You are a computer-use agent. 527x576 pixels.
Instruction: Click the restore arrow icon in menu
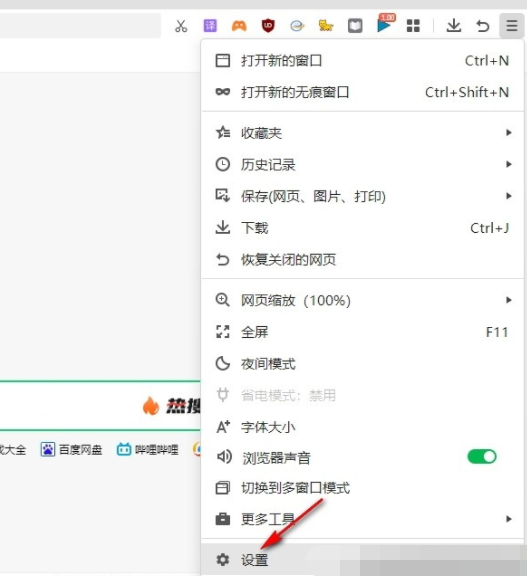223,260
